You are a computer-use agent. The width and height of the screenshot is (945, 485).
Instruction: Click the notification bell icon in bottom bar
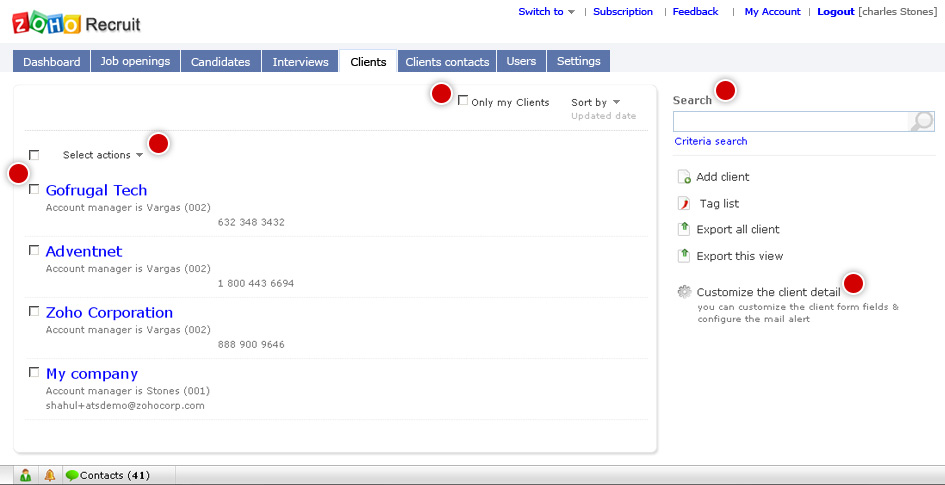[x=50, y=475]
